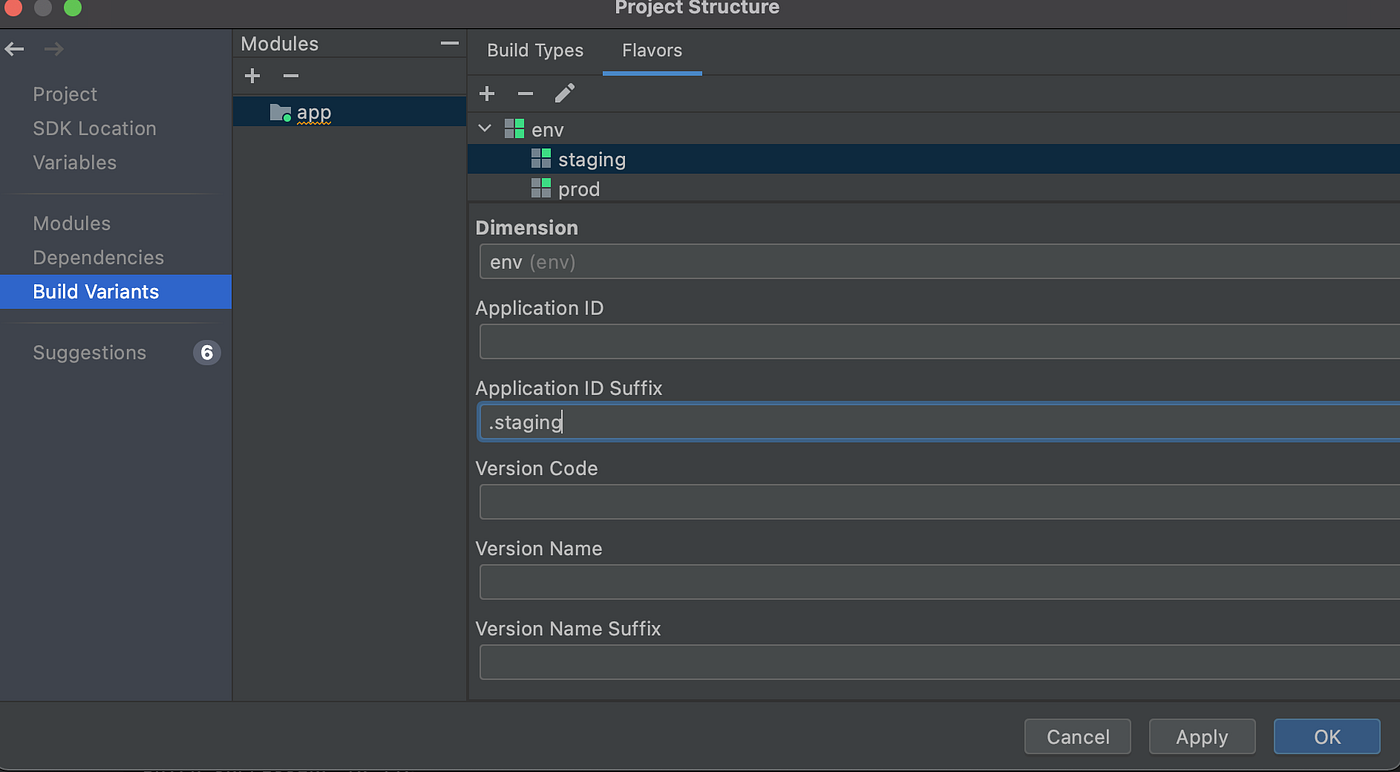Click the remove module minus icon

290,76
